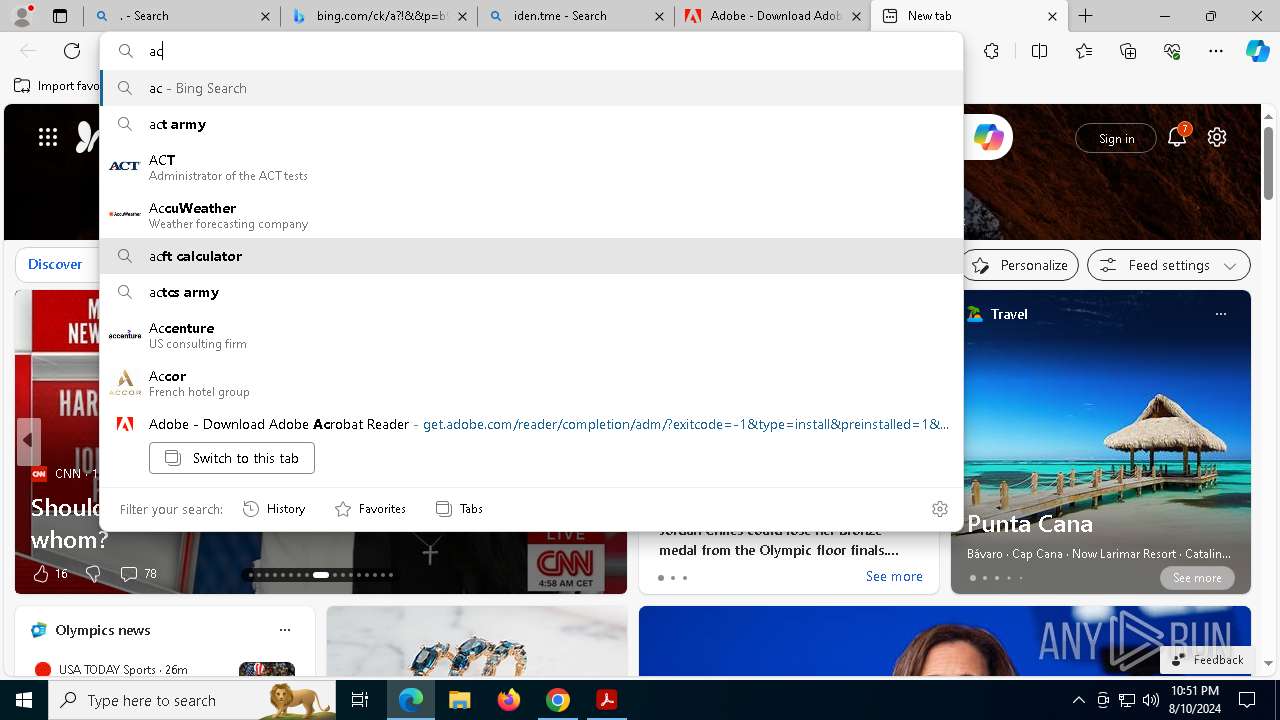The image size is (1280, 720).
Task: Open search filter settings gear
Action: click(x=939, y=509)
